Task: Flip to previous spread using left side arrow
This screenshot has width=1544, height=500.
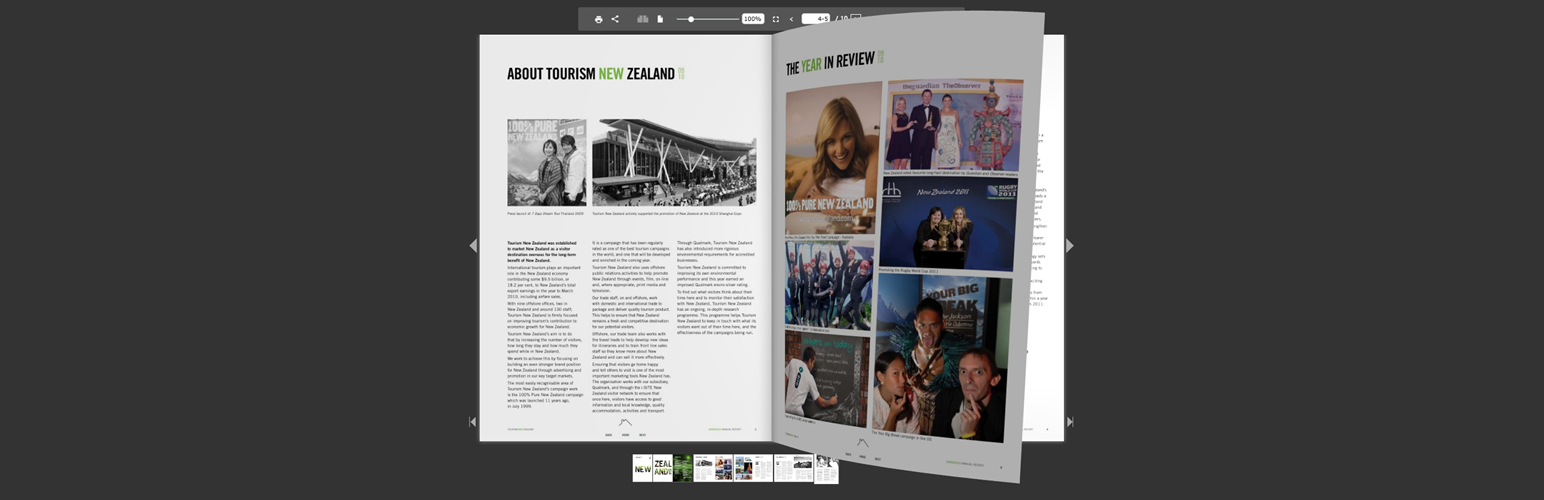Action: pos(473,246)
